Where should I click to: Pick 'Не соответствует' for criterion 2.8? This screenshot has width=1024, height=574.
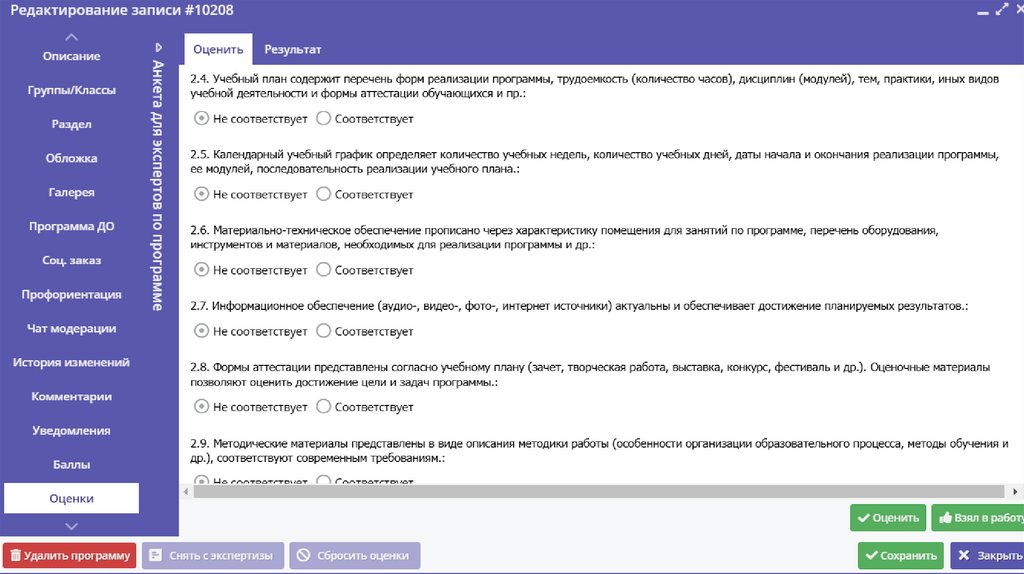[201, 406]
